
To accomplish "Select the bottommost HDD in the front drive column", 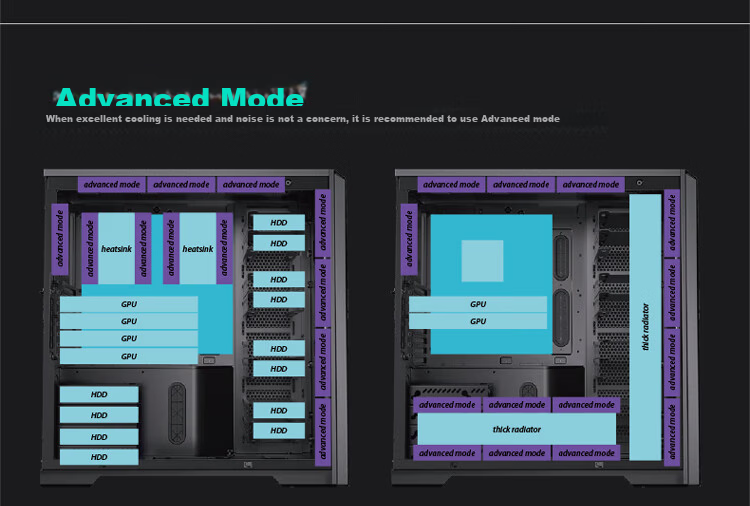I will (x=279, y=430).
